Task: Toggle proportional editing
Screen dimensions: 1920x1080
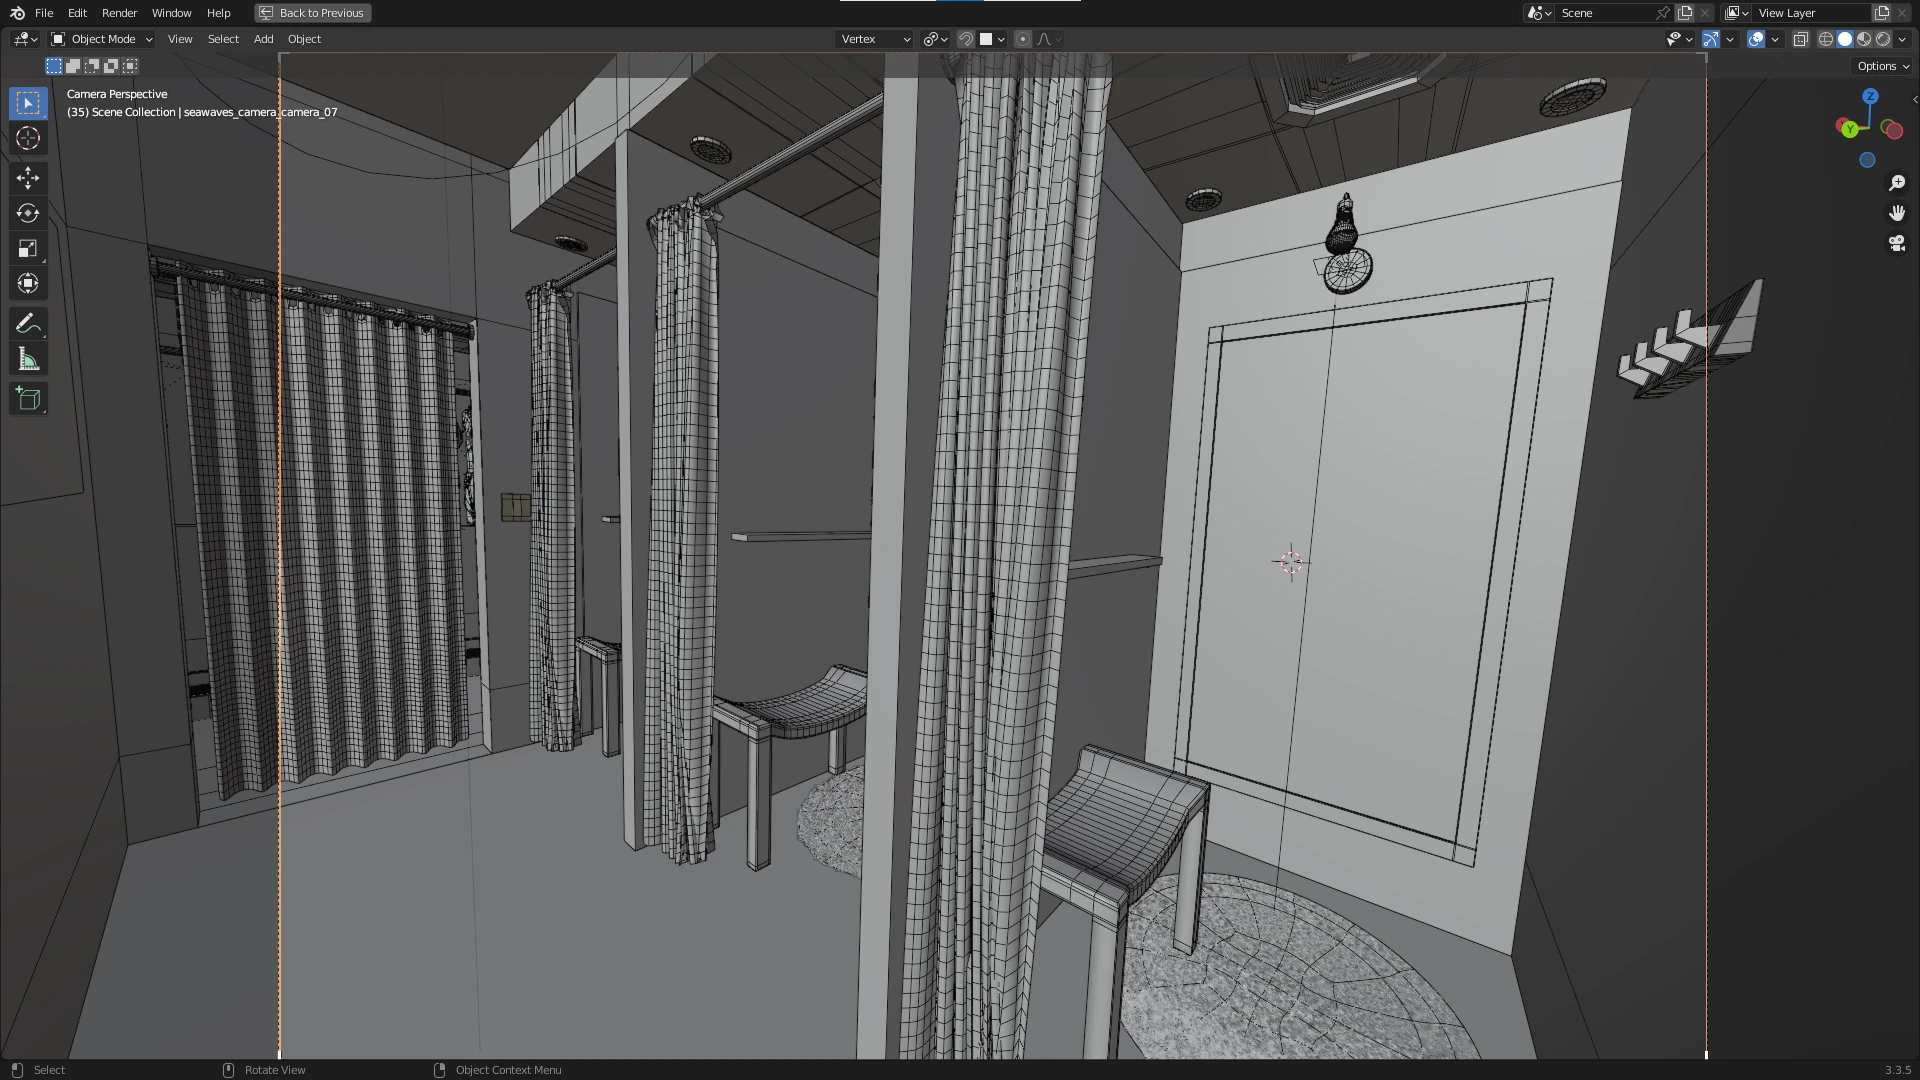Action: coord(1022,39)
